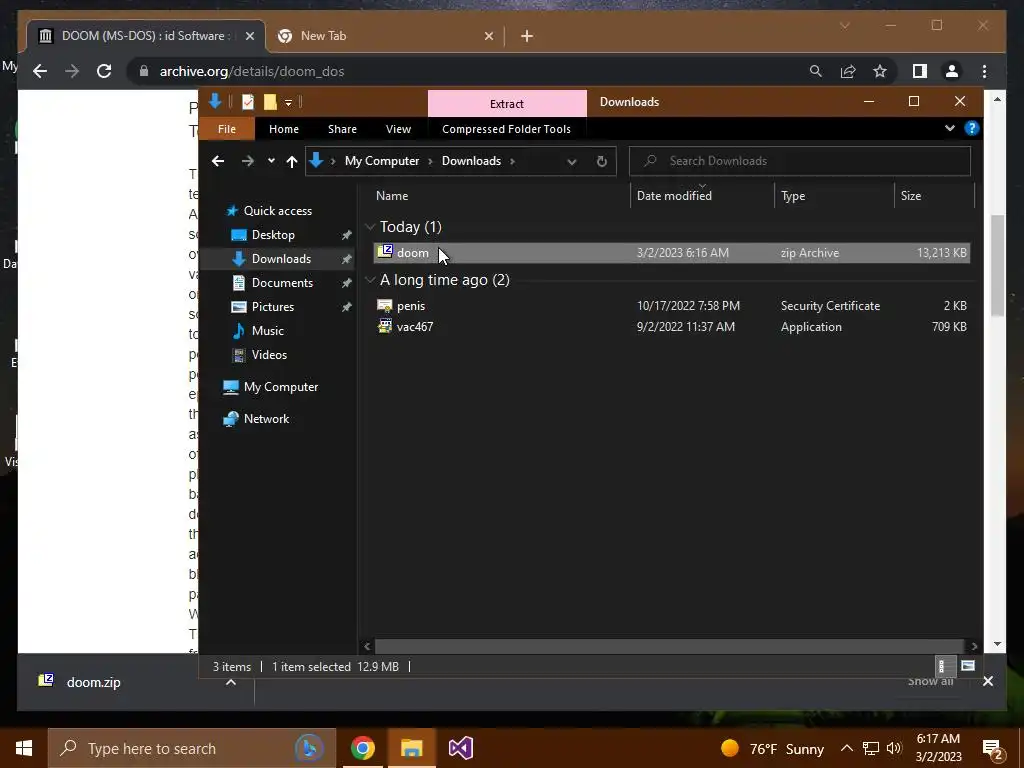Image resolution: width=1024 pixels, height=768 pixels.
Task: Switch to the New Tab tab in Chrome
Action: [385, 36]
